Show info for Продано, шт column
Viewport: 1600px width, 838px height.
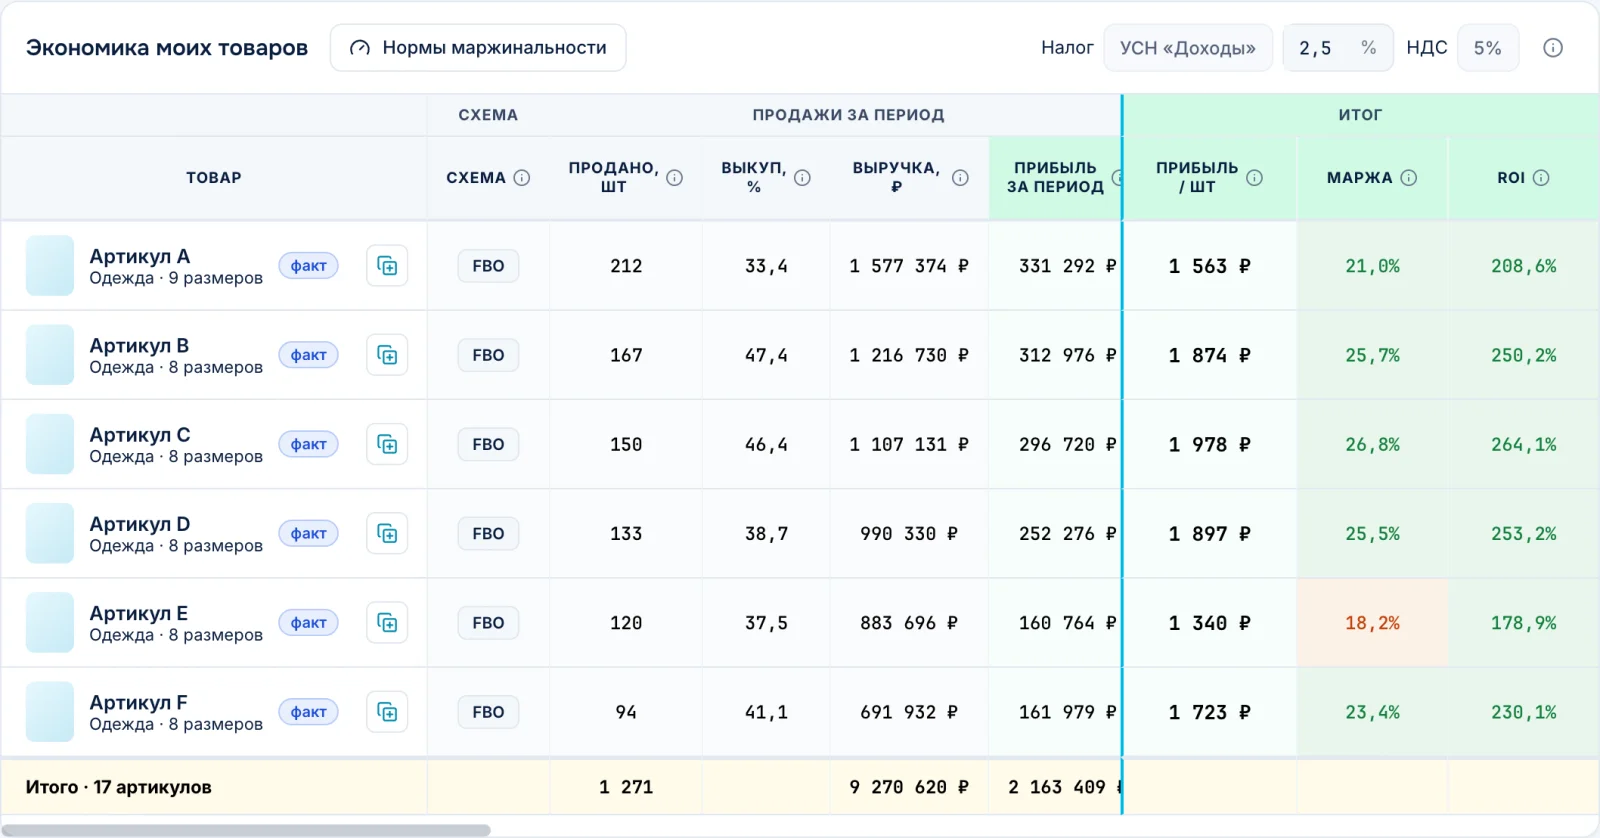675,178
